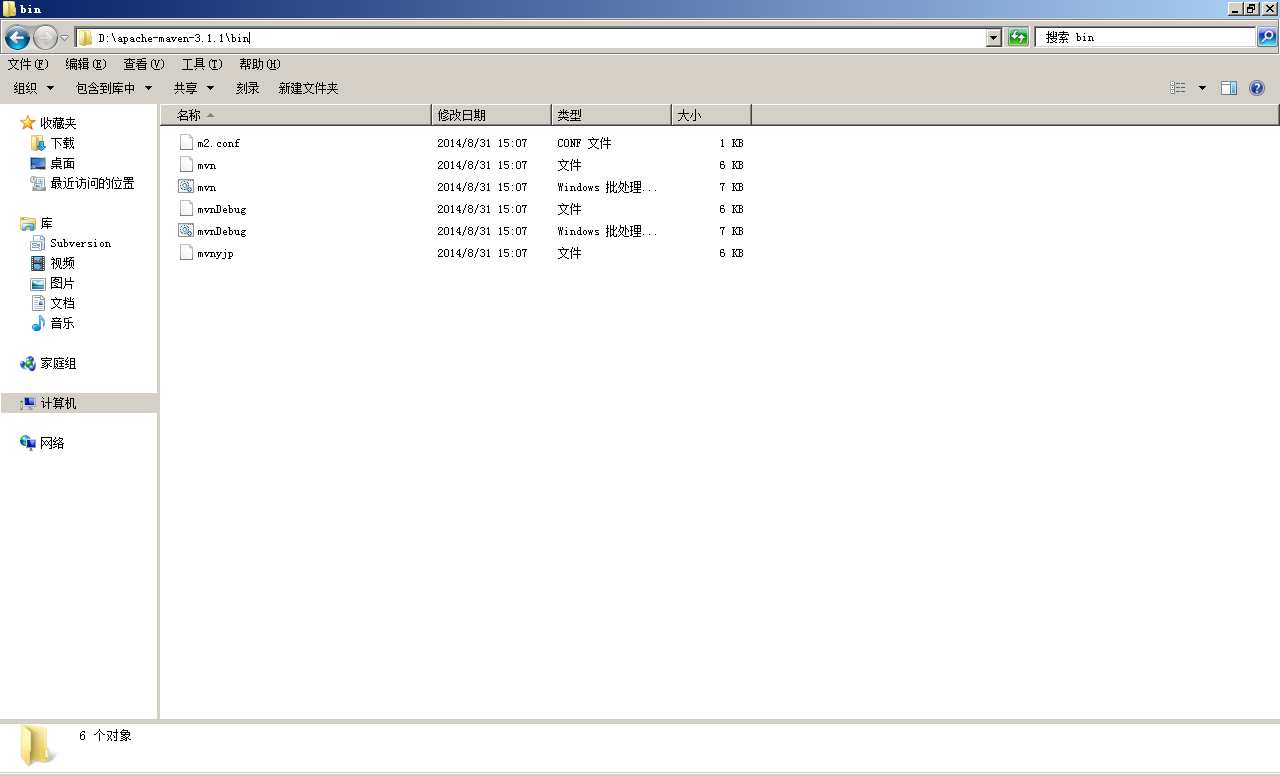This screenshot has width=1280, height=776.
Task: Click the 网络 icon
Action: pyautogui.click(x=28, y=443)
